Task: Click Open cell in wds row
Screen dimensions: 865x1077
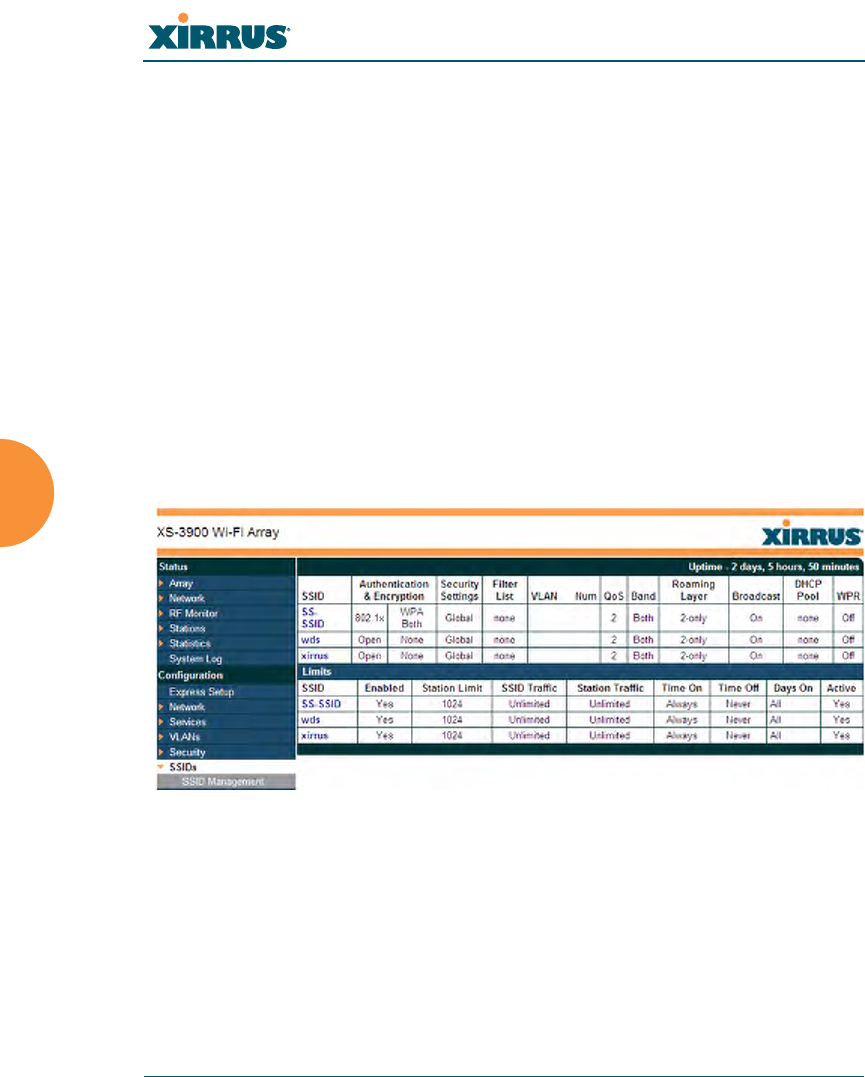Action: 370,639
